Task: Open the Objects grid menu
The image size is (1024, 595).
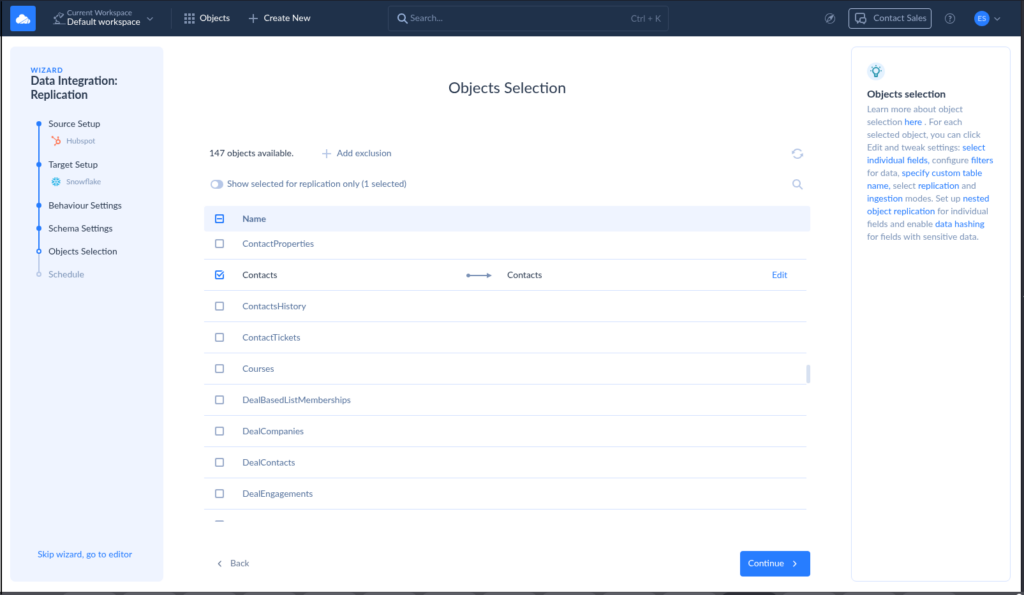Action: click(x=207, y=18)
